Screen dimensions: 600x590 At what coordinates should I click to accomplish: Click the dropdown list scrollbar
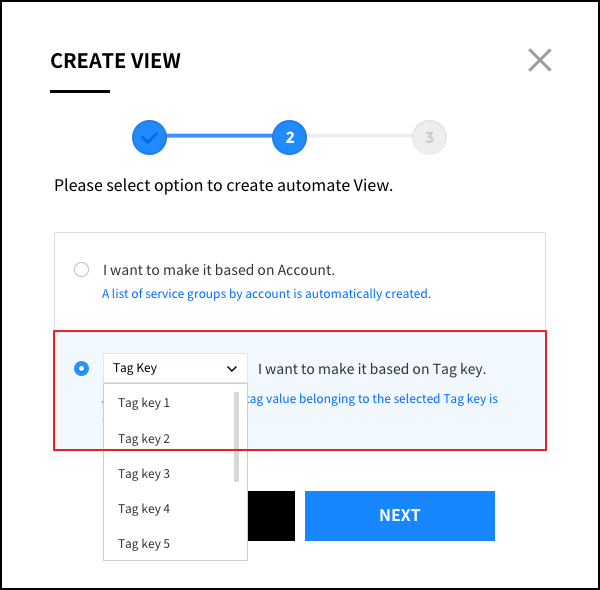[237, 437]
